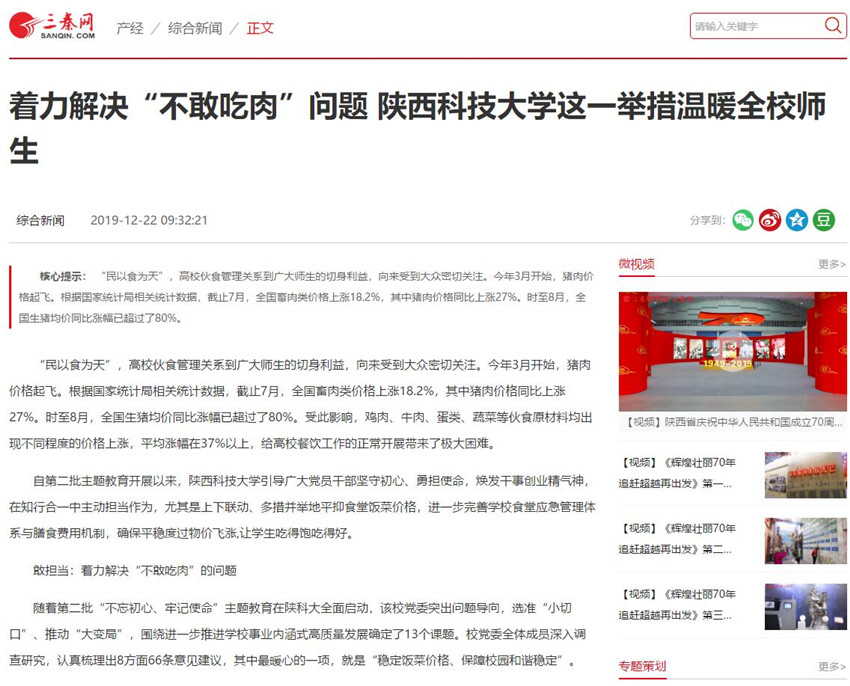The image size is (850, 686).
Task: Share to Douban using green 豆 icon
Action: (824, 220)
